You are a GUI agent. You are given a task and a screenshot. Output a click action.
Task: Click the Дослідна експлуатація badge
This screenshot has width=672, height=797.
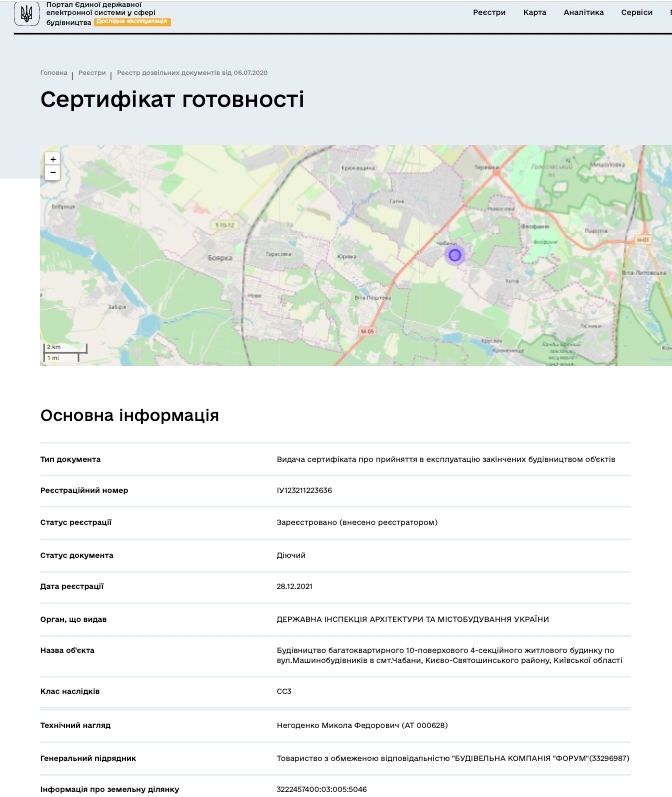[132, 22]
